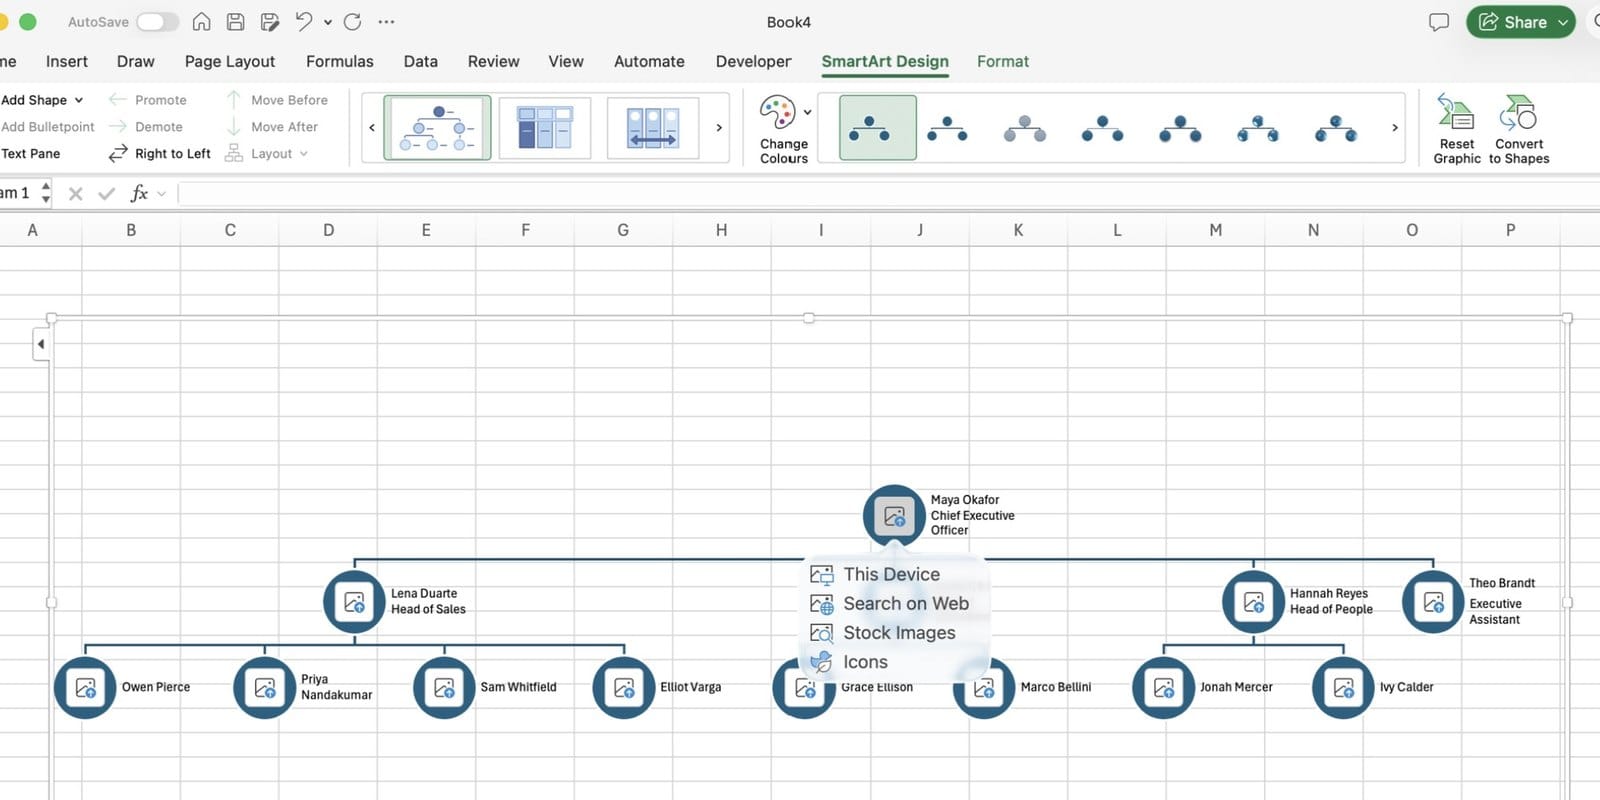This screenshot has width=1600, height=800.
Task: Expand the SmartArt text pane side arrow
Action: pyautogui.click(x=41, y=344)
